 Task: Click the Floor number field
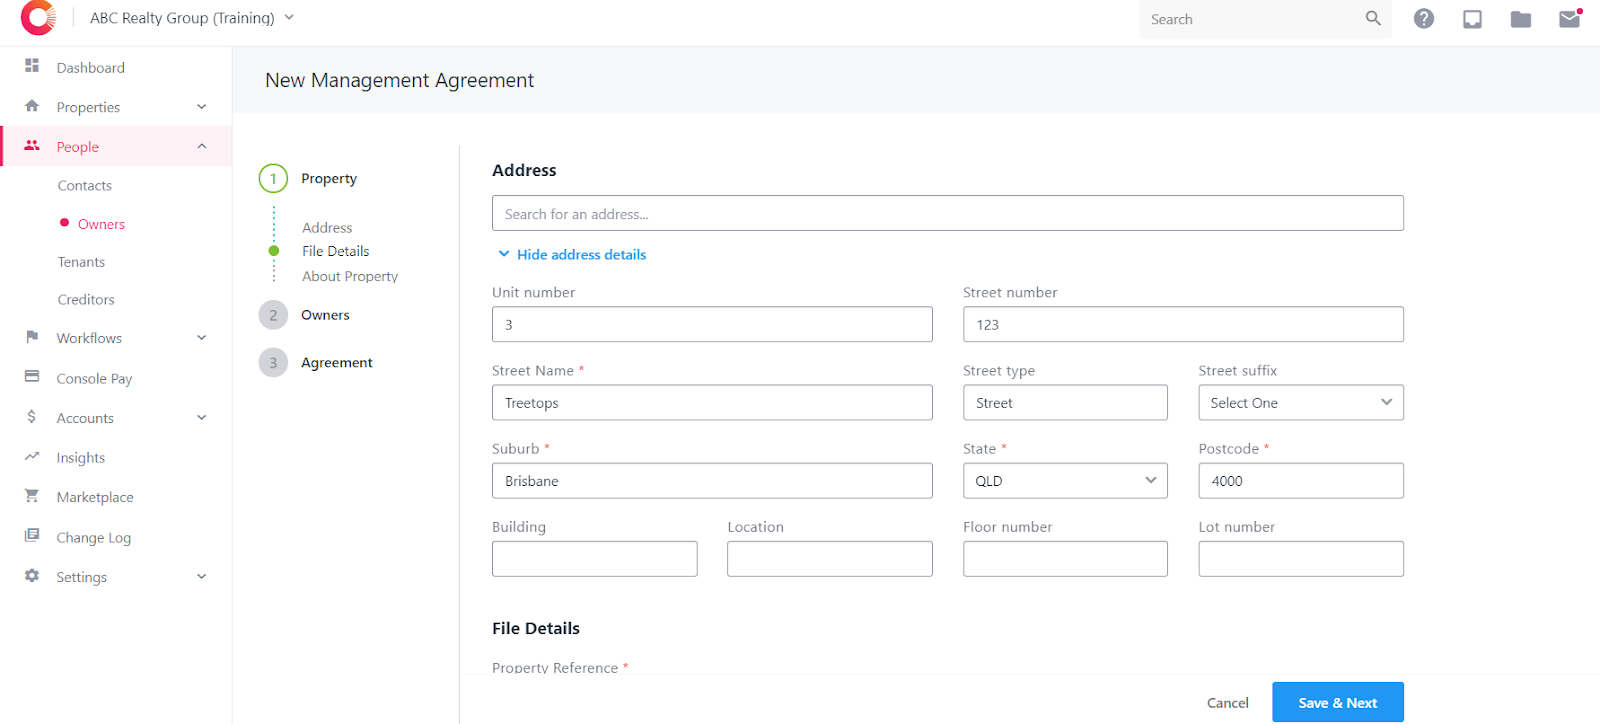pos(1065,559)
